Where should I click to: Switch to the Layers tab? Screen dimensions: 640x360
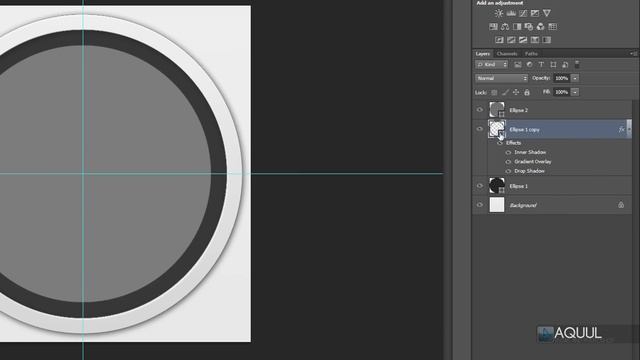click(483, 53)
